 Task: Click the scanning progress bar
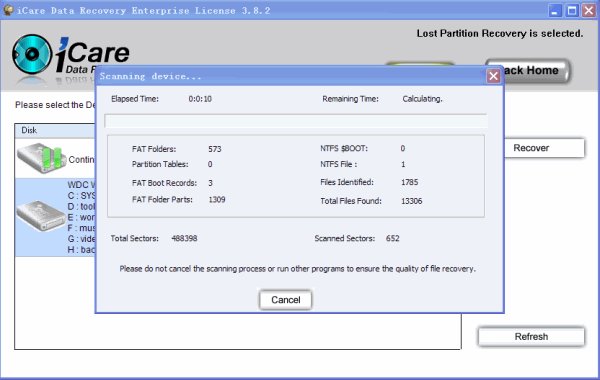point(296,121)
